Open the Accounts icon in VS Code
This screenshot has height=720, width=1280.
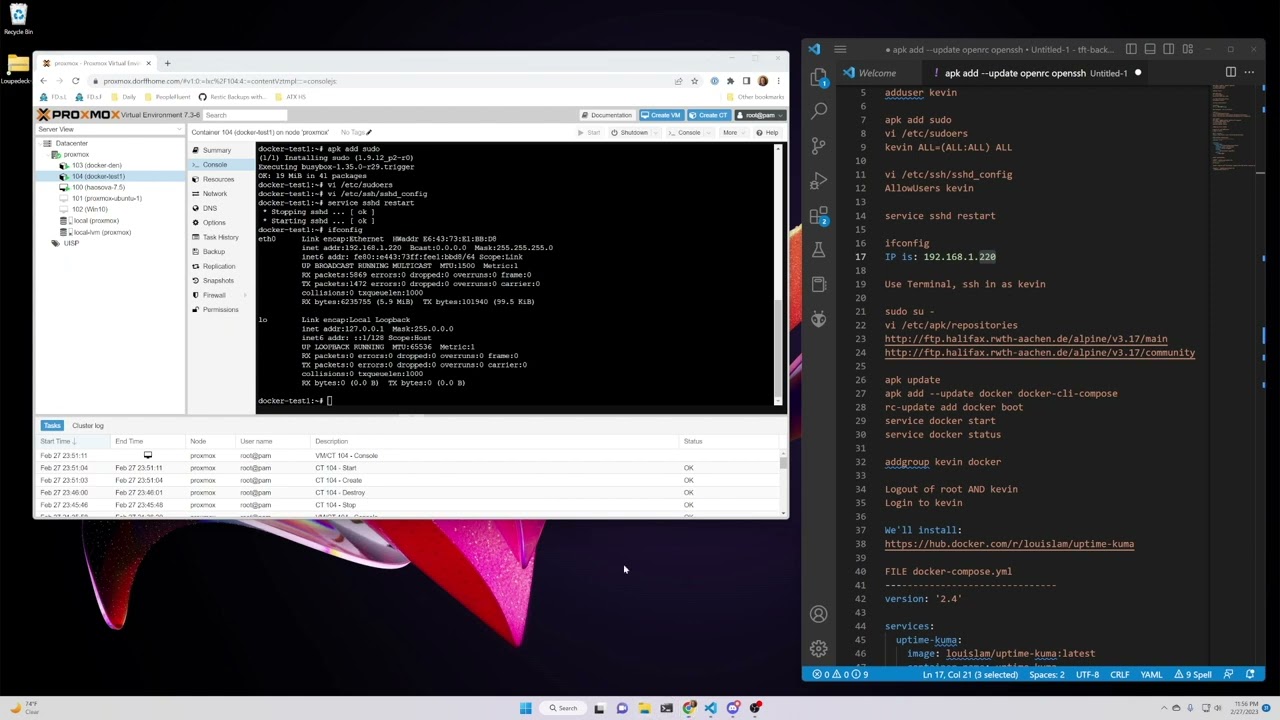click(x=819, y=614)
